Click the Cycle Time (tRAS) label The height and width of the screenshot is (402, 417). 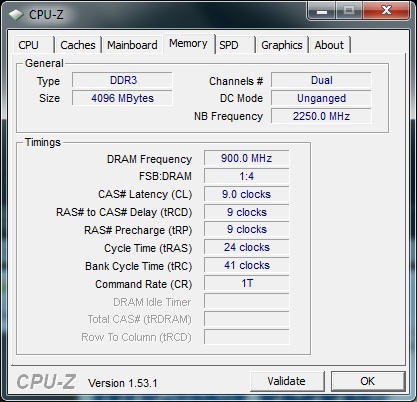pos(148,248)
